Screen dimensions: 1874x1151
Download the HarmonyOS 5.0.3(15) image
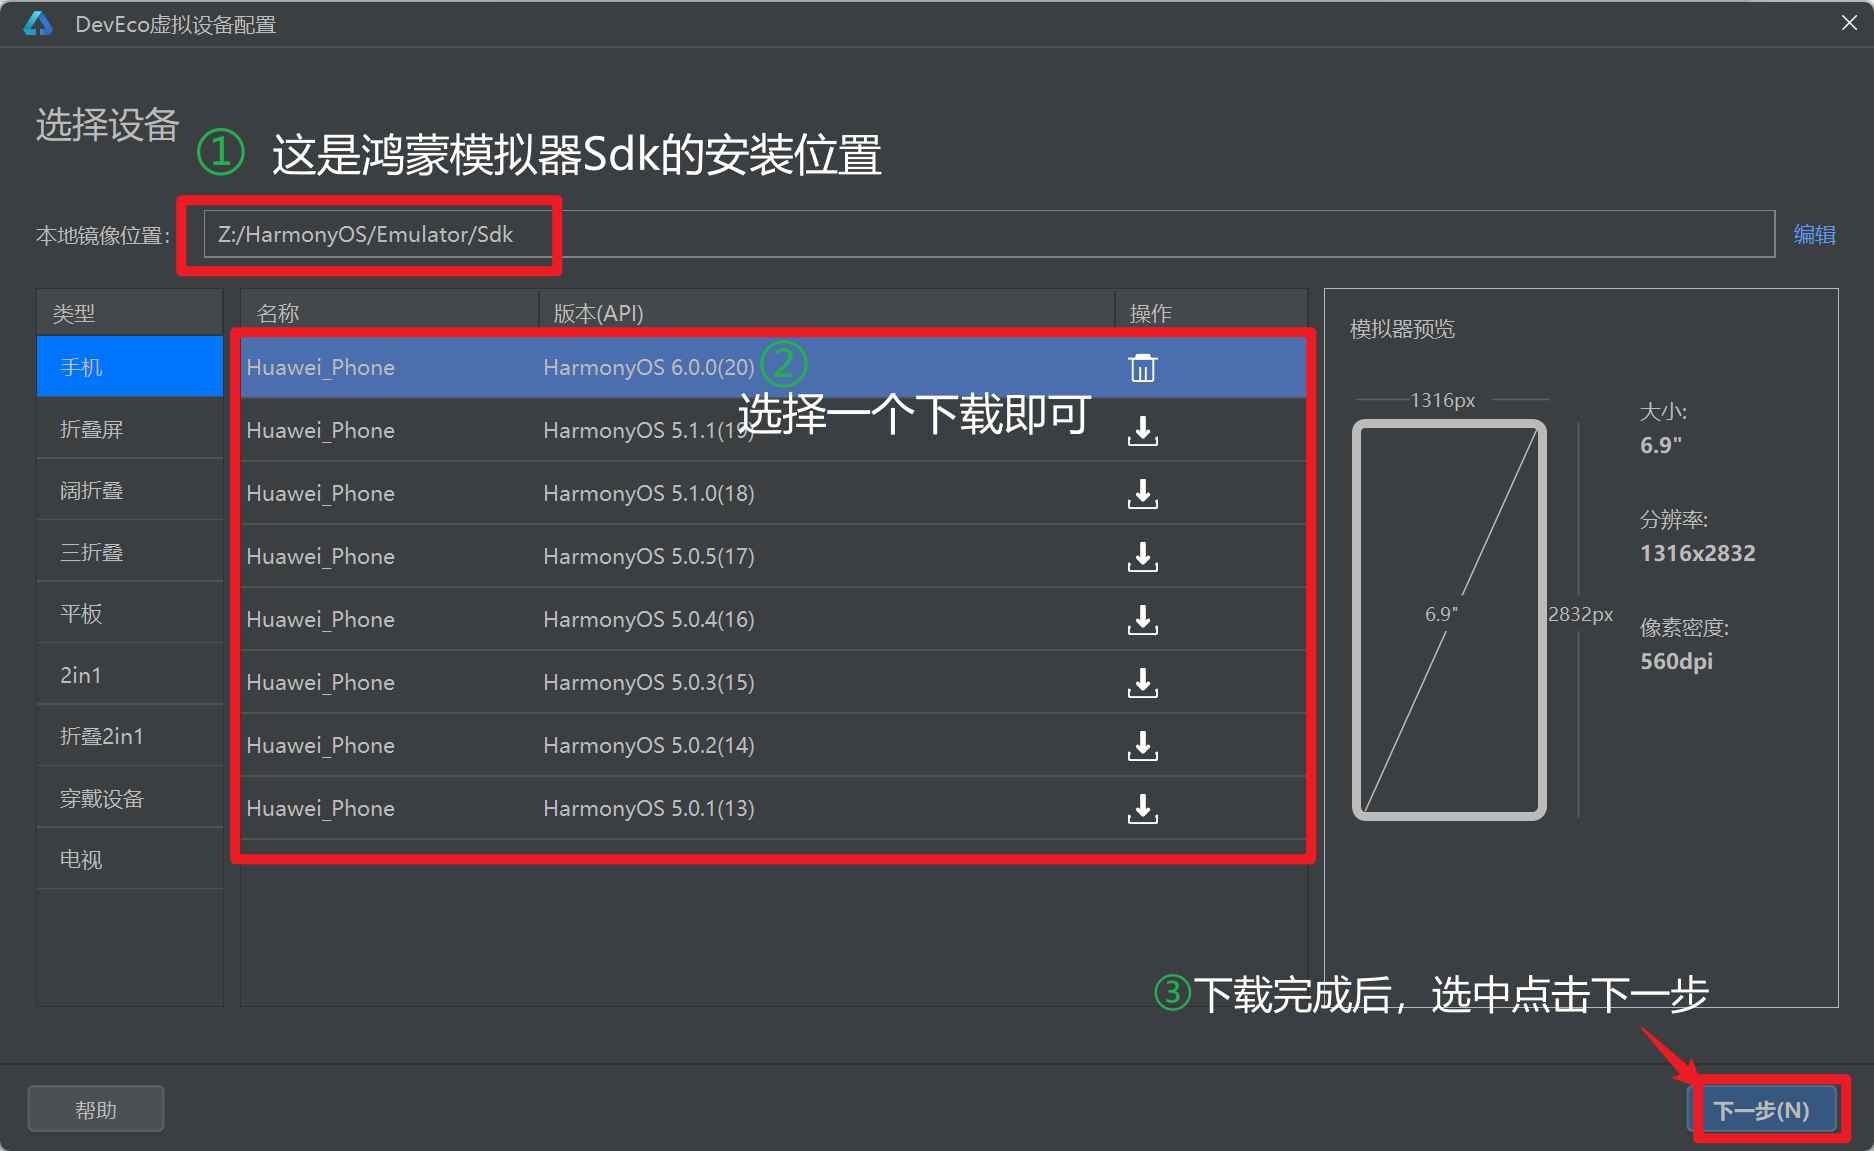point(1142,683)
